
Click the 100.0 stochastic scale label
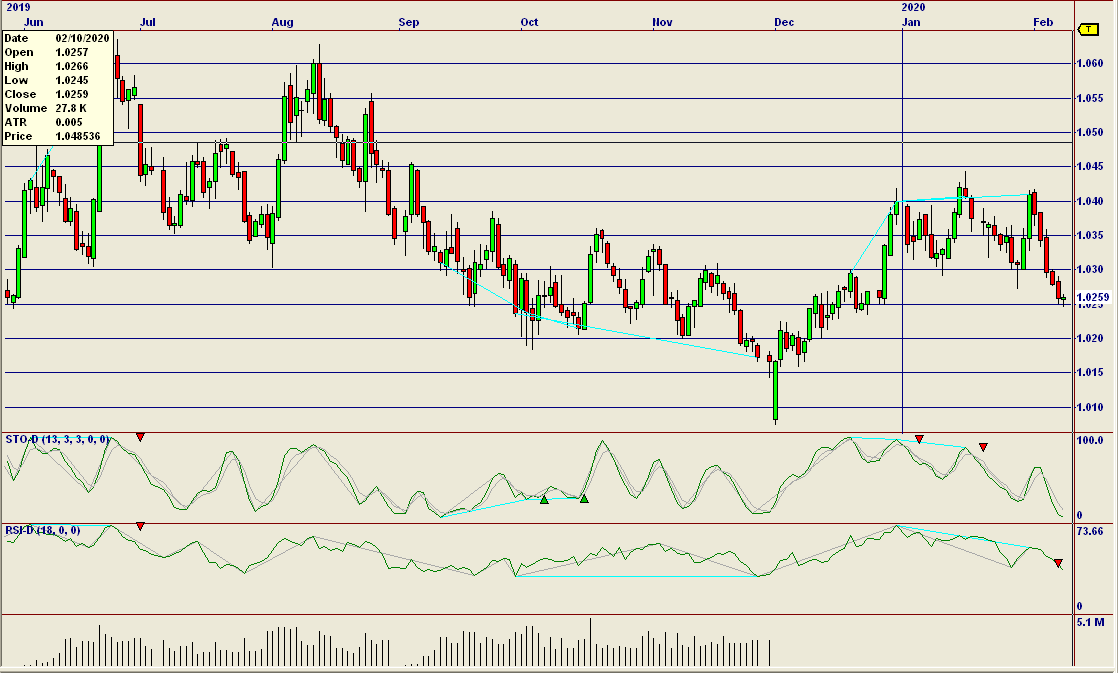click(x=1089, y=441)
